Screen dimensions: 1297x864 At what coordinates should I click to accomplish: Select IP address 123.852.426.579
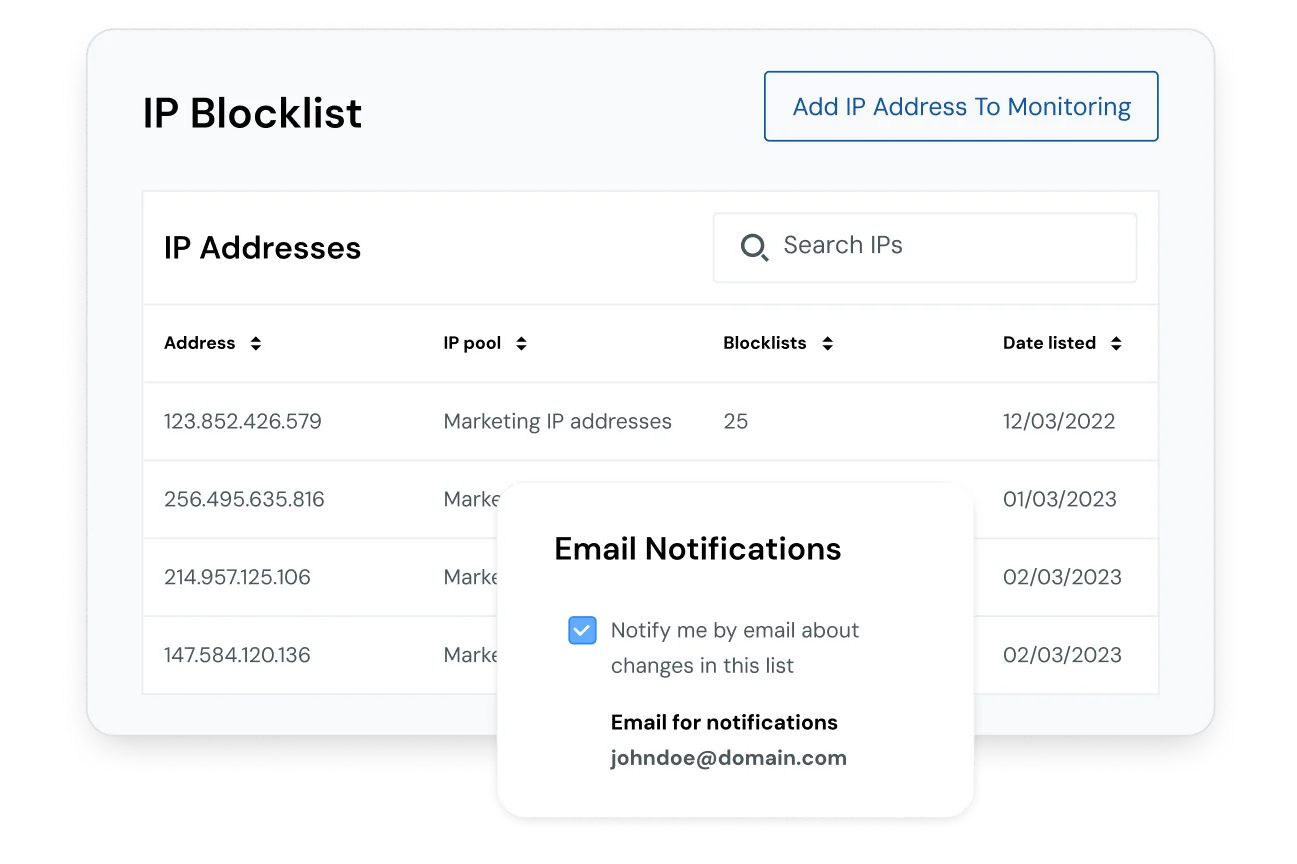click(x=243, y=421)
